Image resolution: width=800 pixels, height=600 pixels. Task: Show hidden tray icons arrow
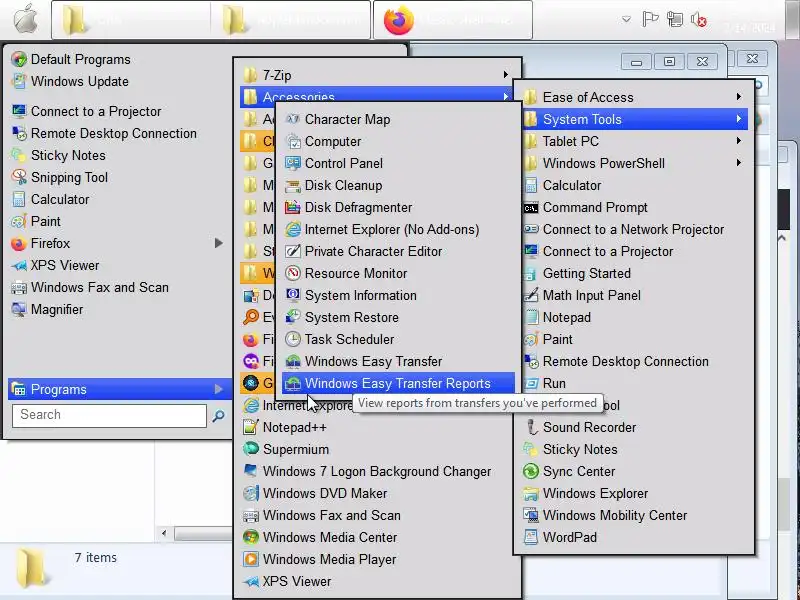click(x=626, y=20)
